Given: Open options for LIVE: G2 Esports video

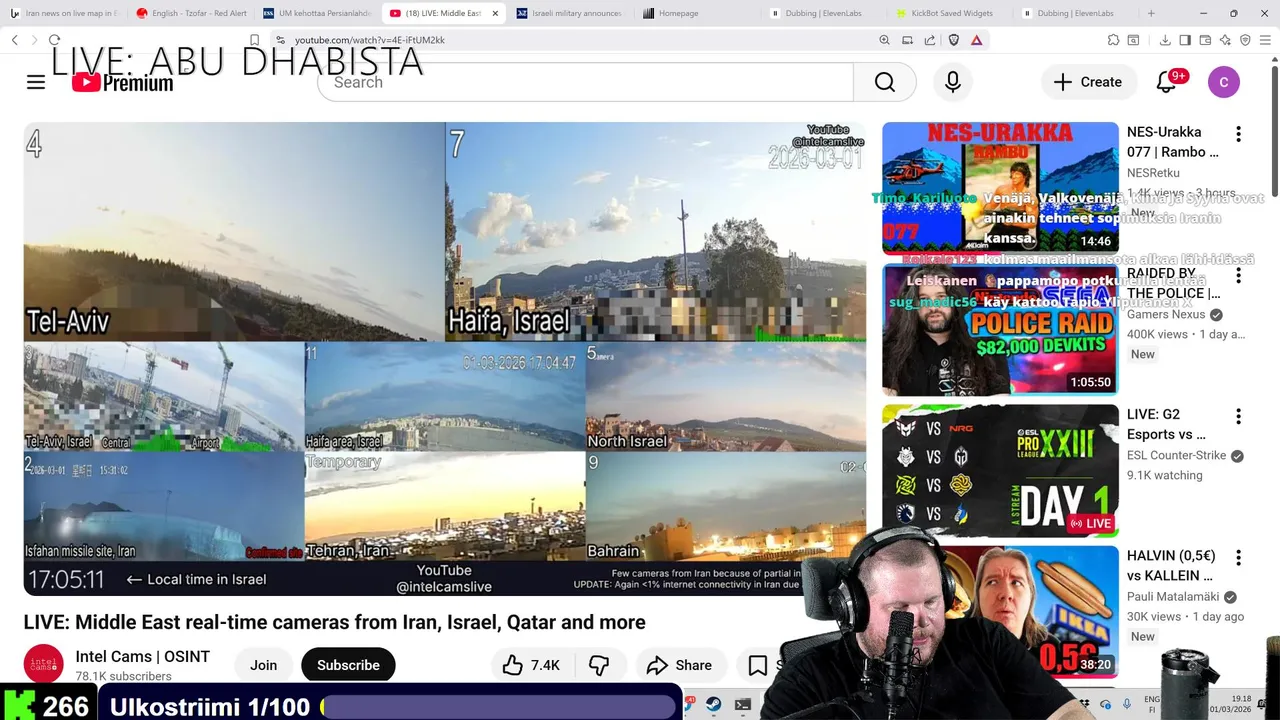Looking at the screenshot, I should 1238,417.
